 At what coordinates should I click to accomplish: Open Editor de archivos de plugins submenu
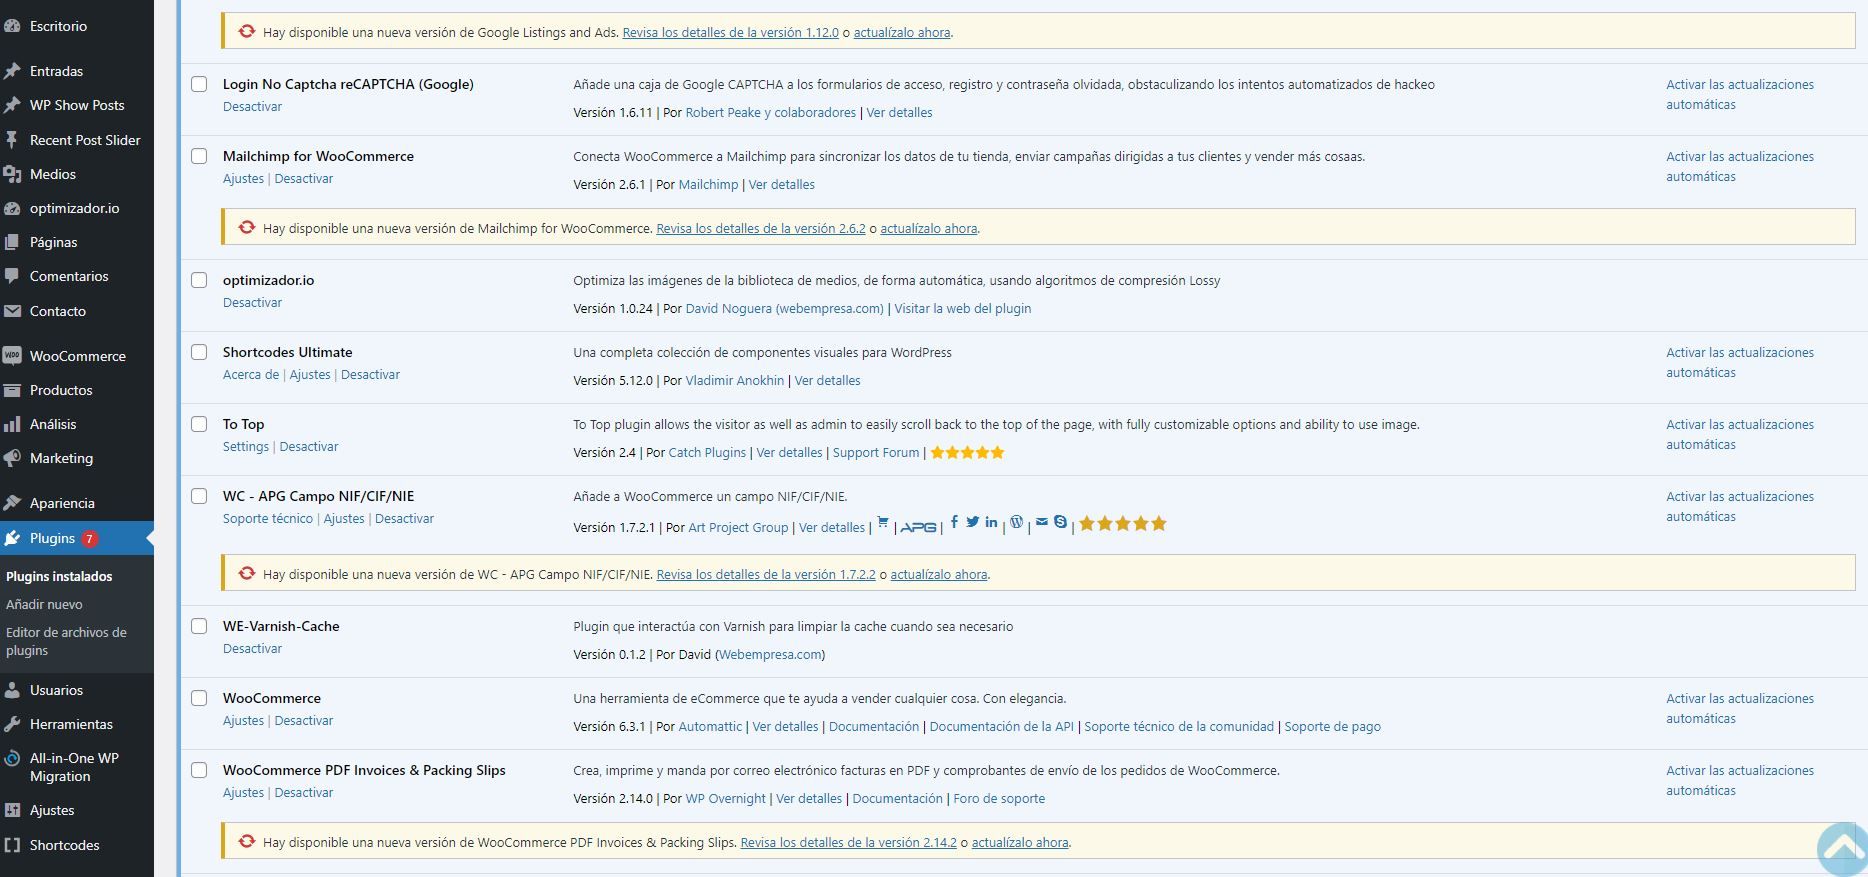[66, 641]
